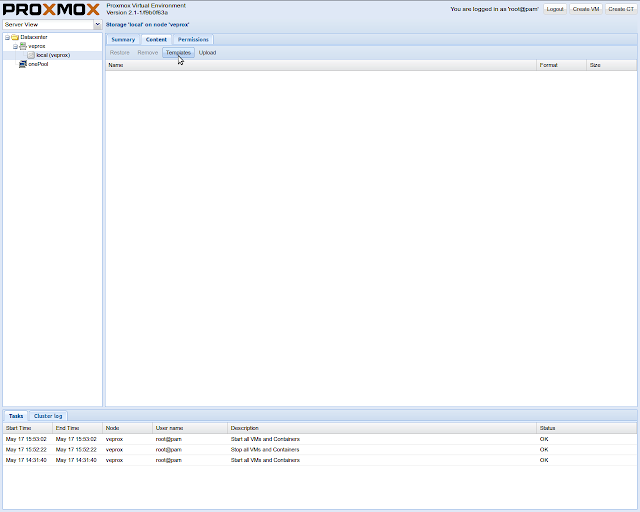Sort tasks by Description column

(382, 428)
